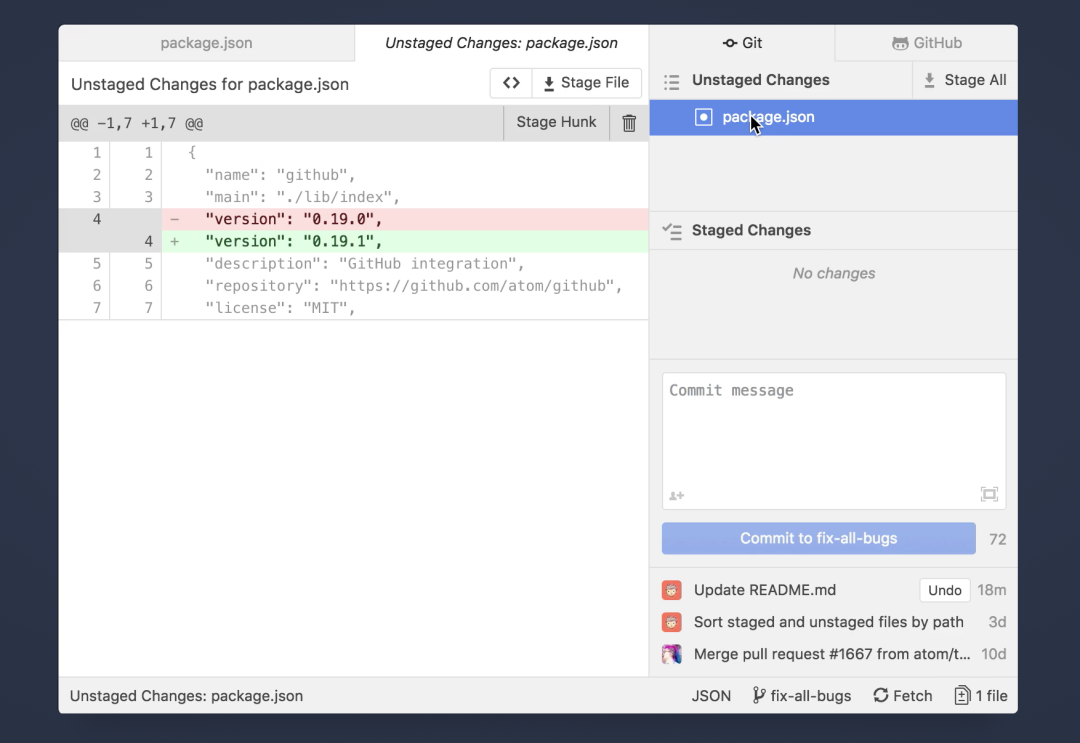Viewport: 1080px width, 743px height.
Task: Click the "No changes" note under Staged Changes
Action: 833,273
